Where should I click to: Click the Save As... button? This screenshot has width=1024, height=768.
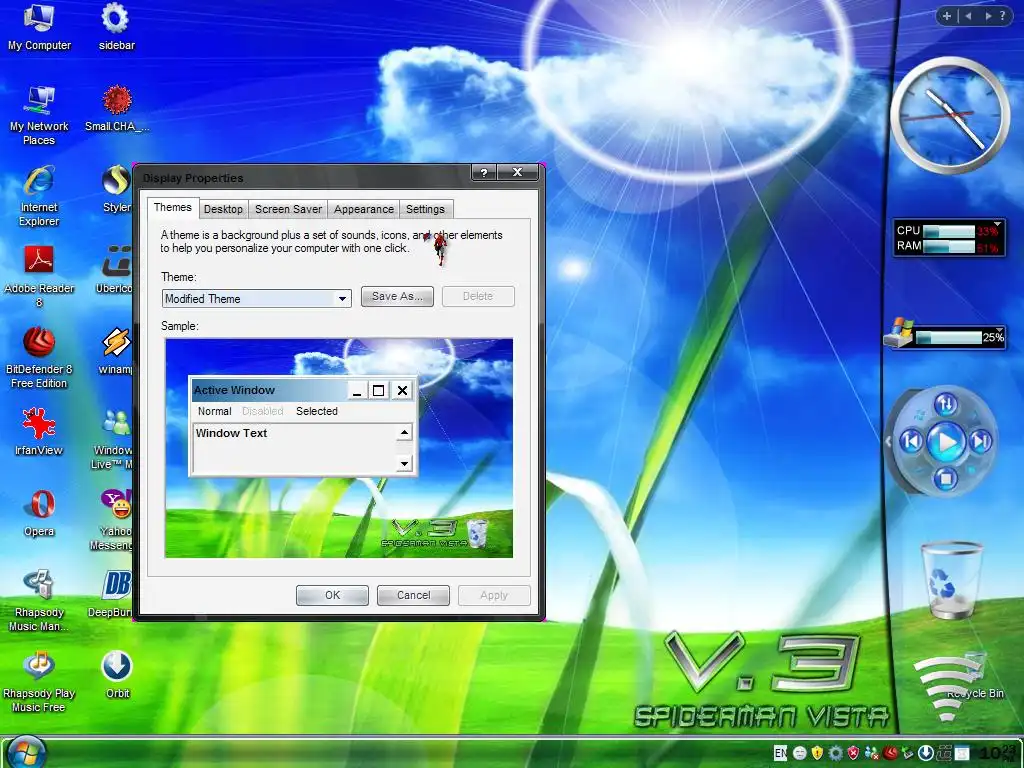pos(397,296)
